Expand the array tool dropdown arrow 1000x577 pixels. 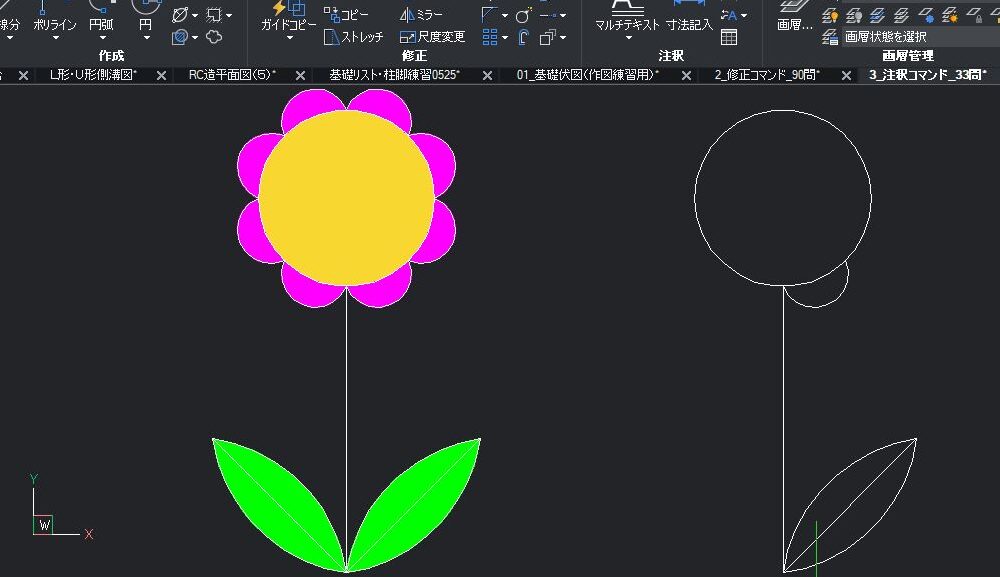[504, 38]
